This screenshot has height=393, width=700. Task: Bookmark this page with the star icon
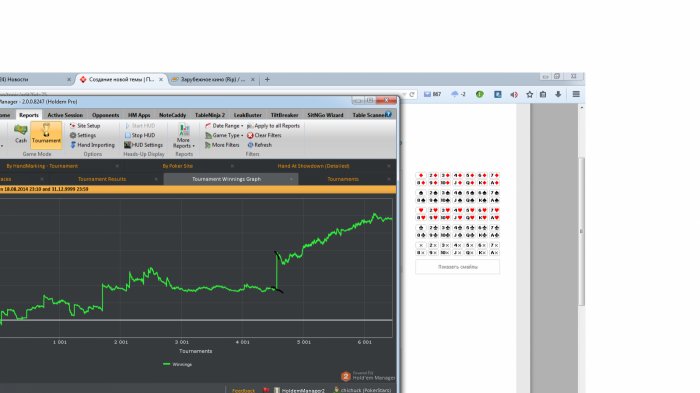(529, 94)
